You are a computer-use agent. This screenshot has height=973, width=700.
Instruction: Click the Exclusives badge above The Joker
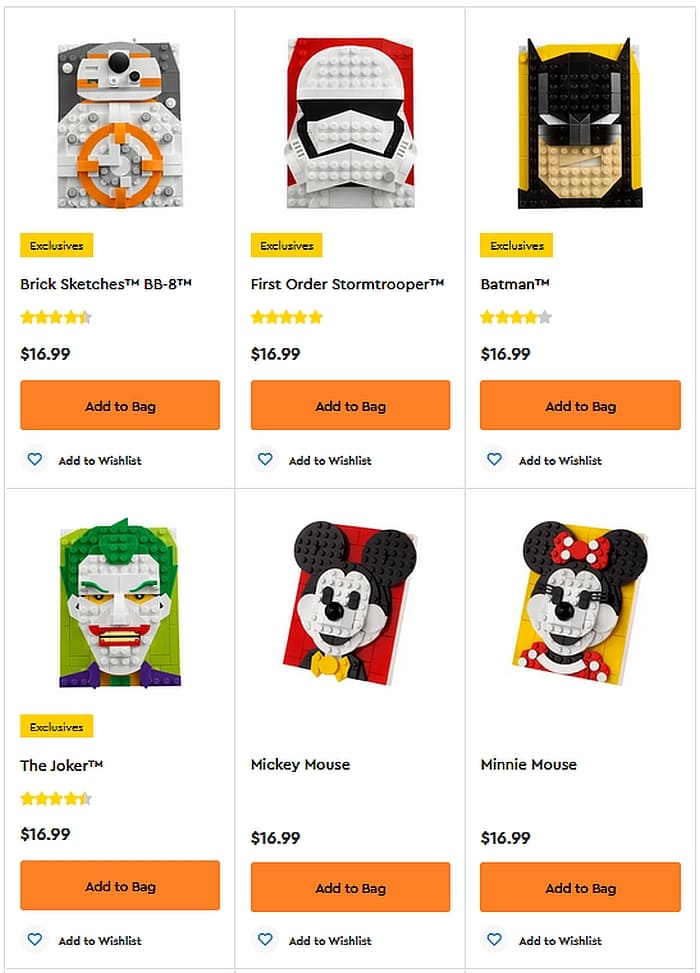click(57, 727)
